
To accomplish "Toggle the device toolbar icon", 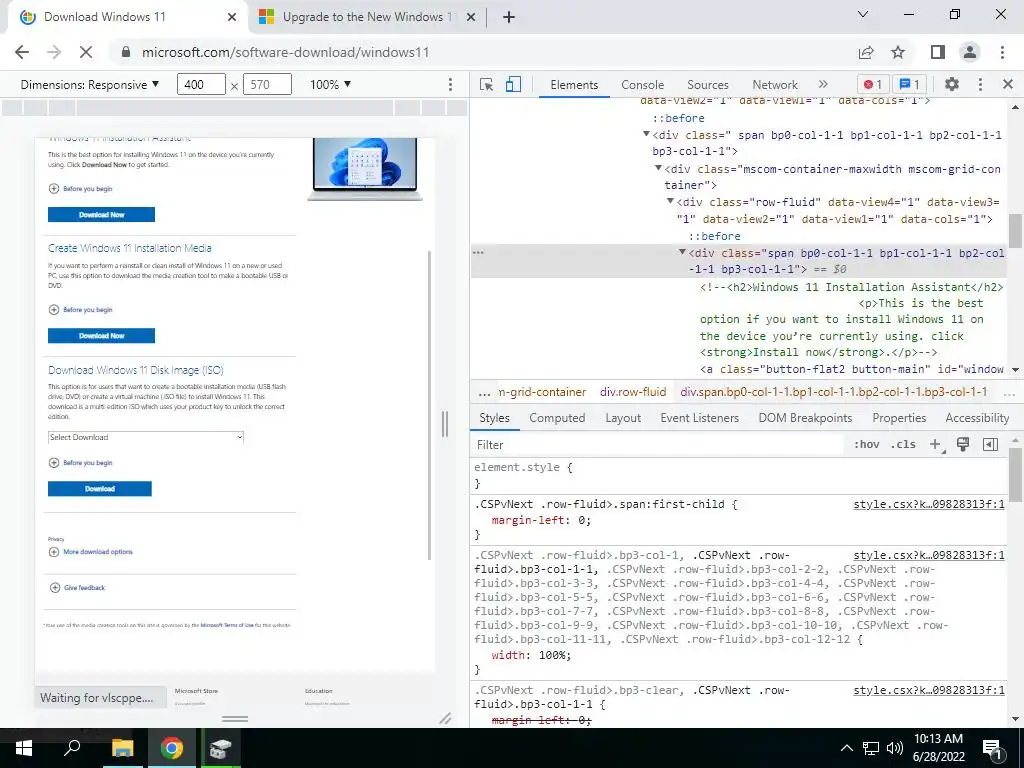I will [x=513, y=85].
